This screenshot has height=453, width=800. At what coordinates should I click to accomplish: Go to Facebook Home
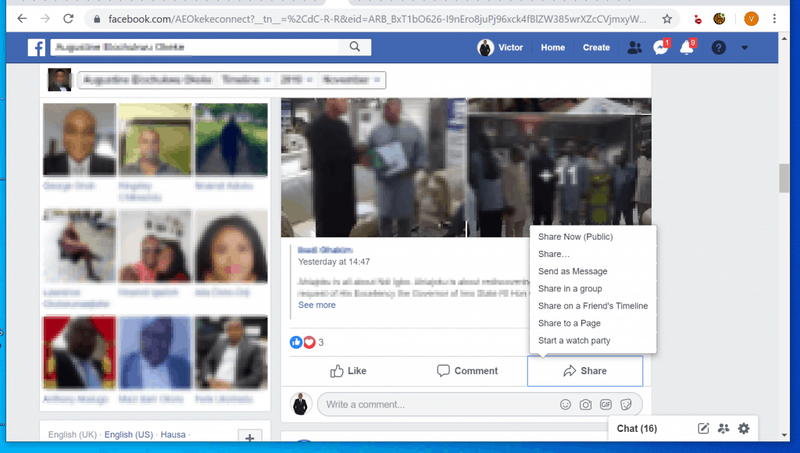click(553, 47)
